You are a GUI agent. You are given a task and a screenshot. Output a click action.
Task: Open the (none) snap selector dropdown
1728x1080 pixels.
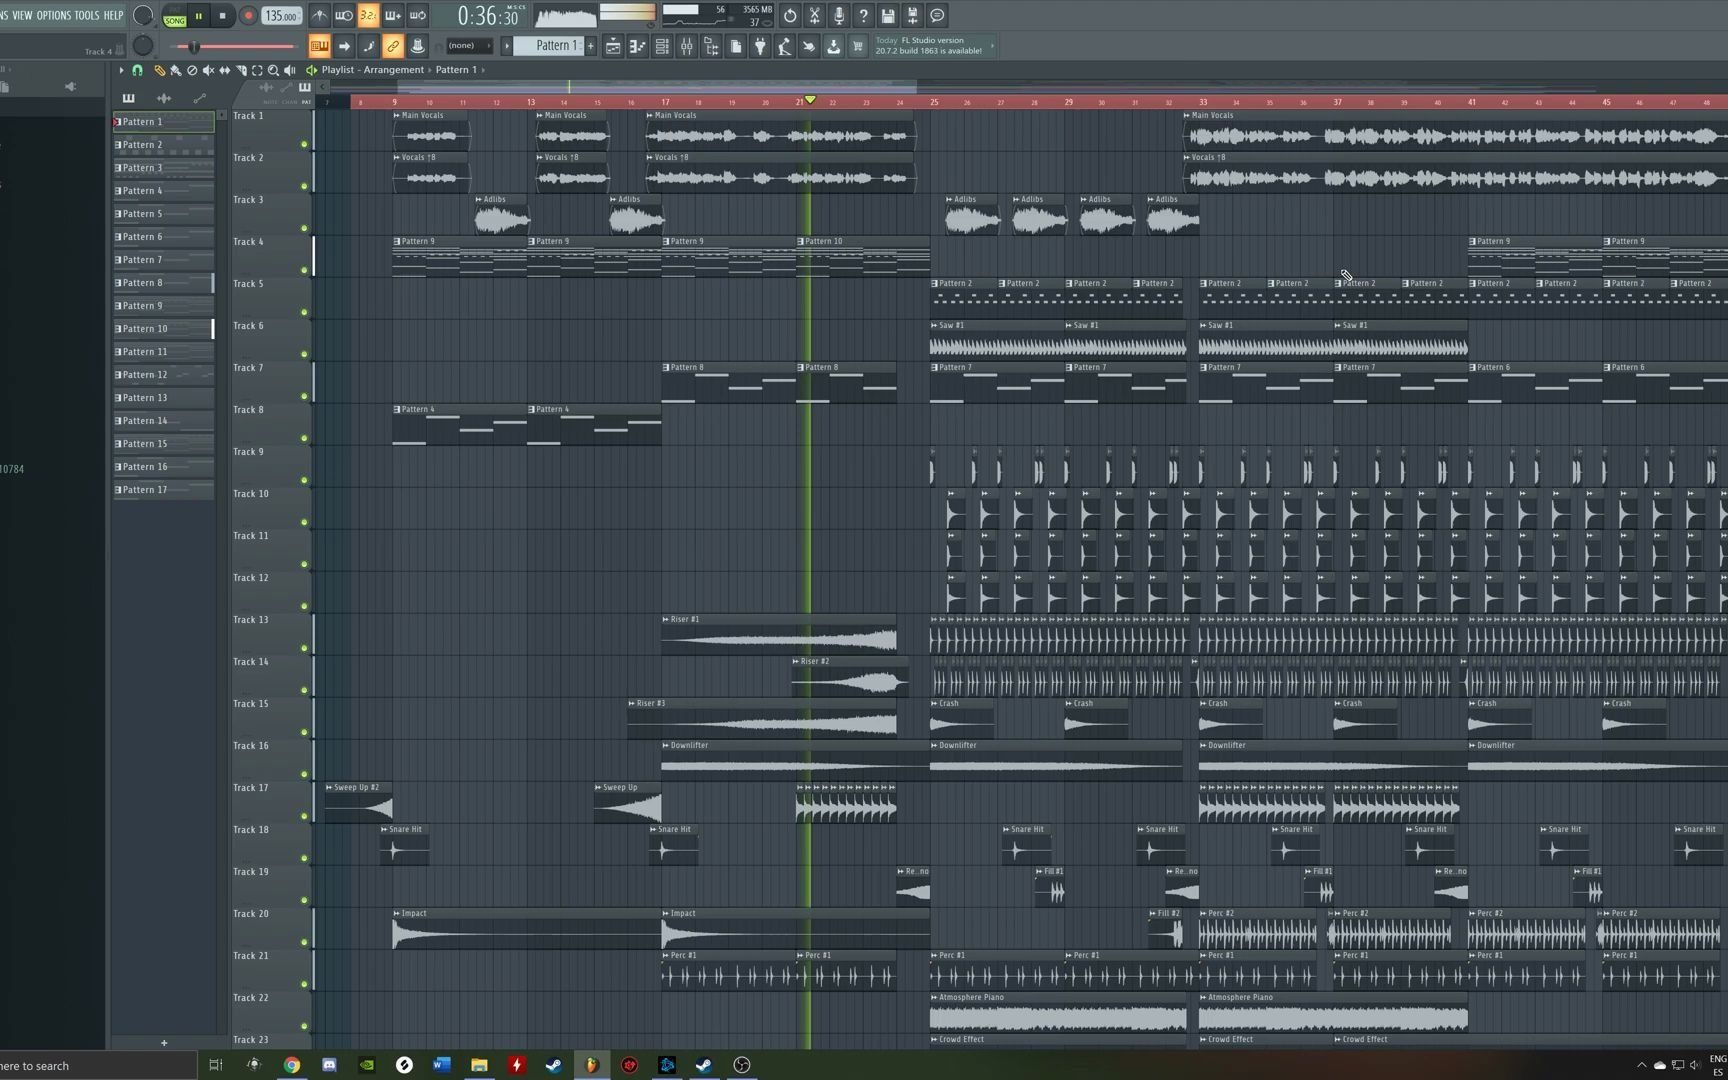pos(468,45)
